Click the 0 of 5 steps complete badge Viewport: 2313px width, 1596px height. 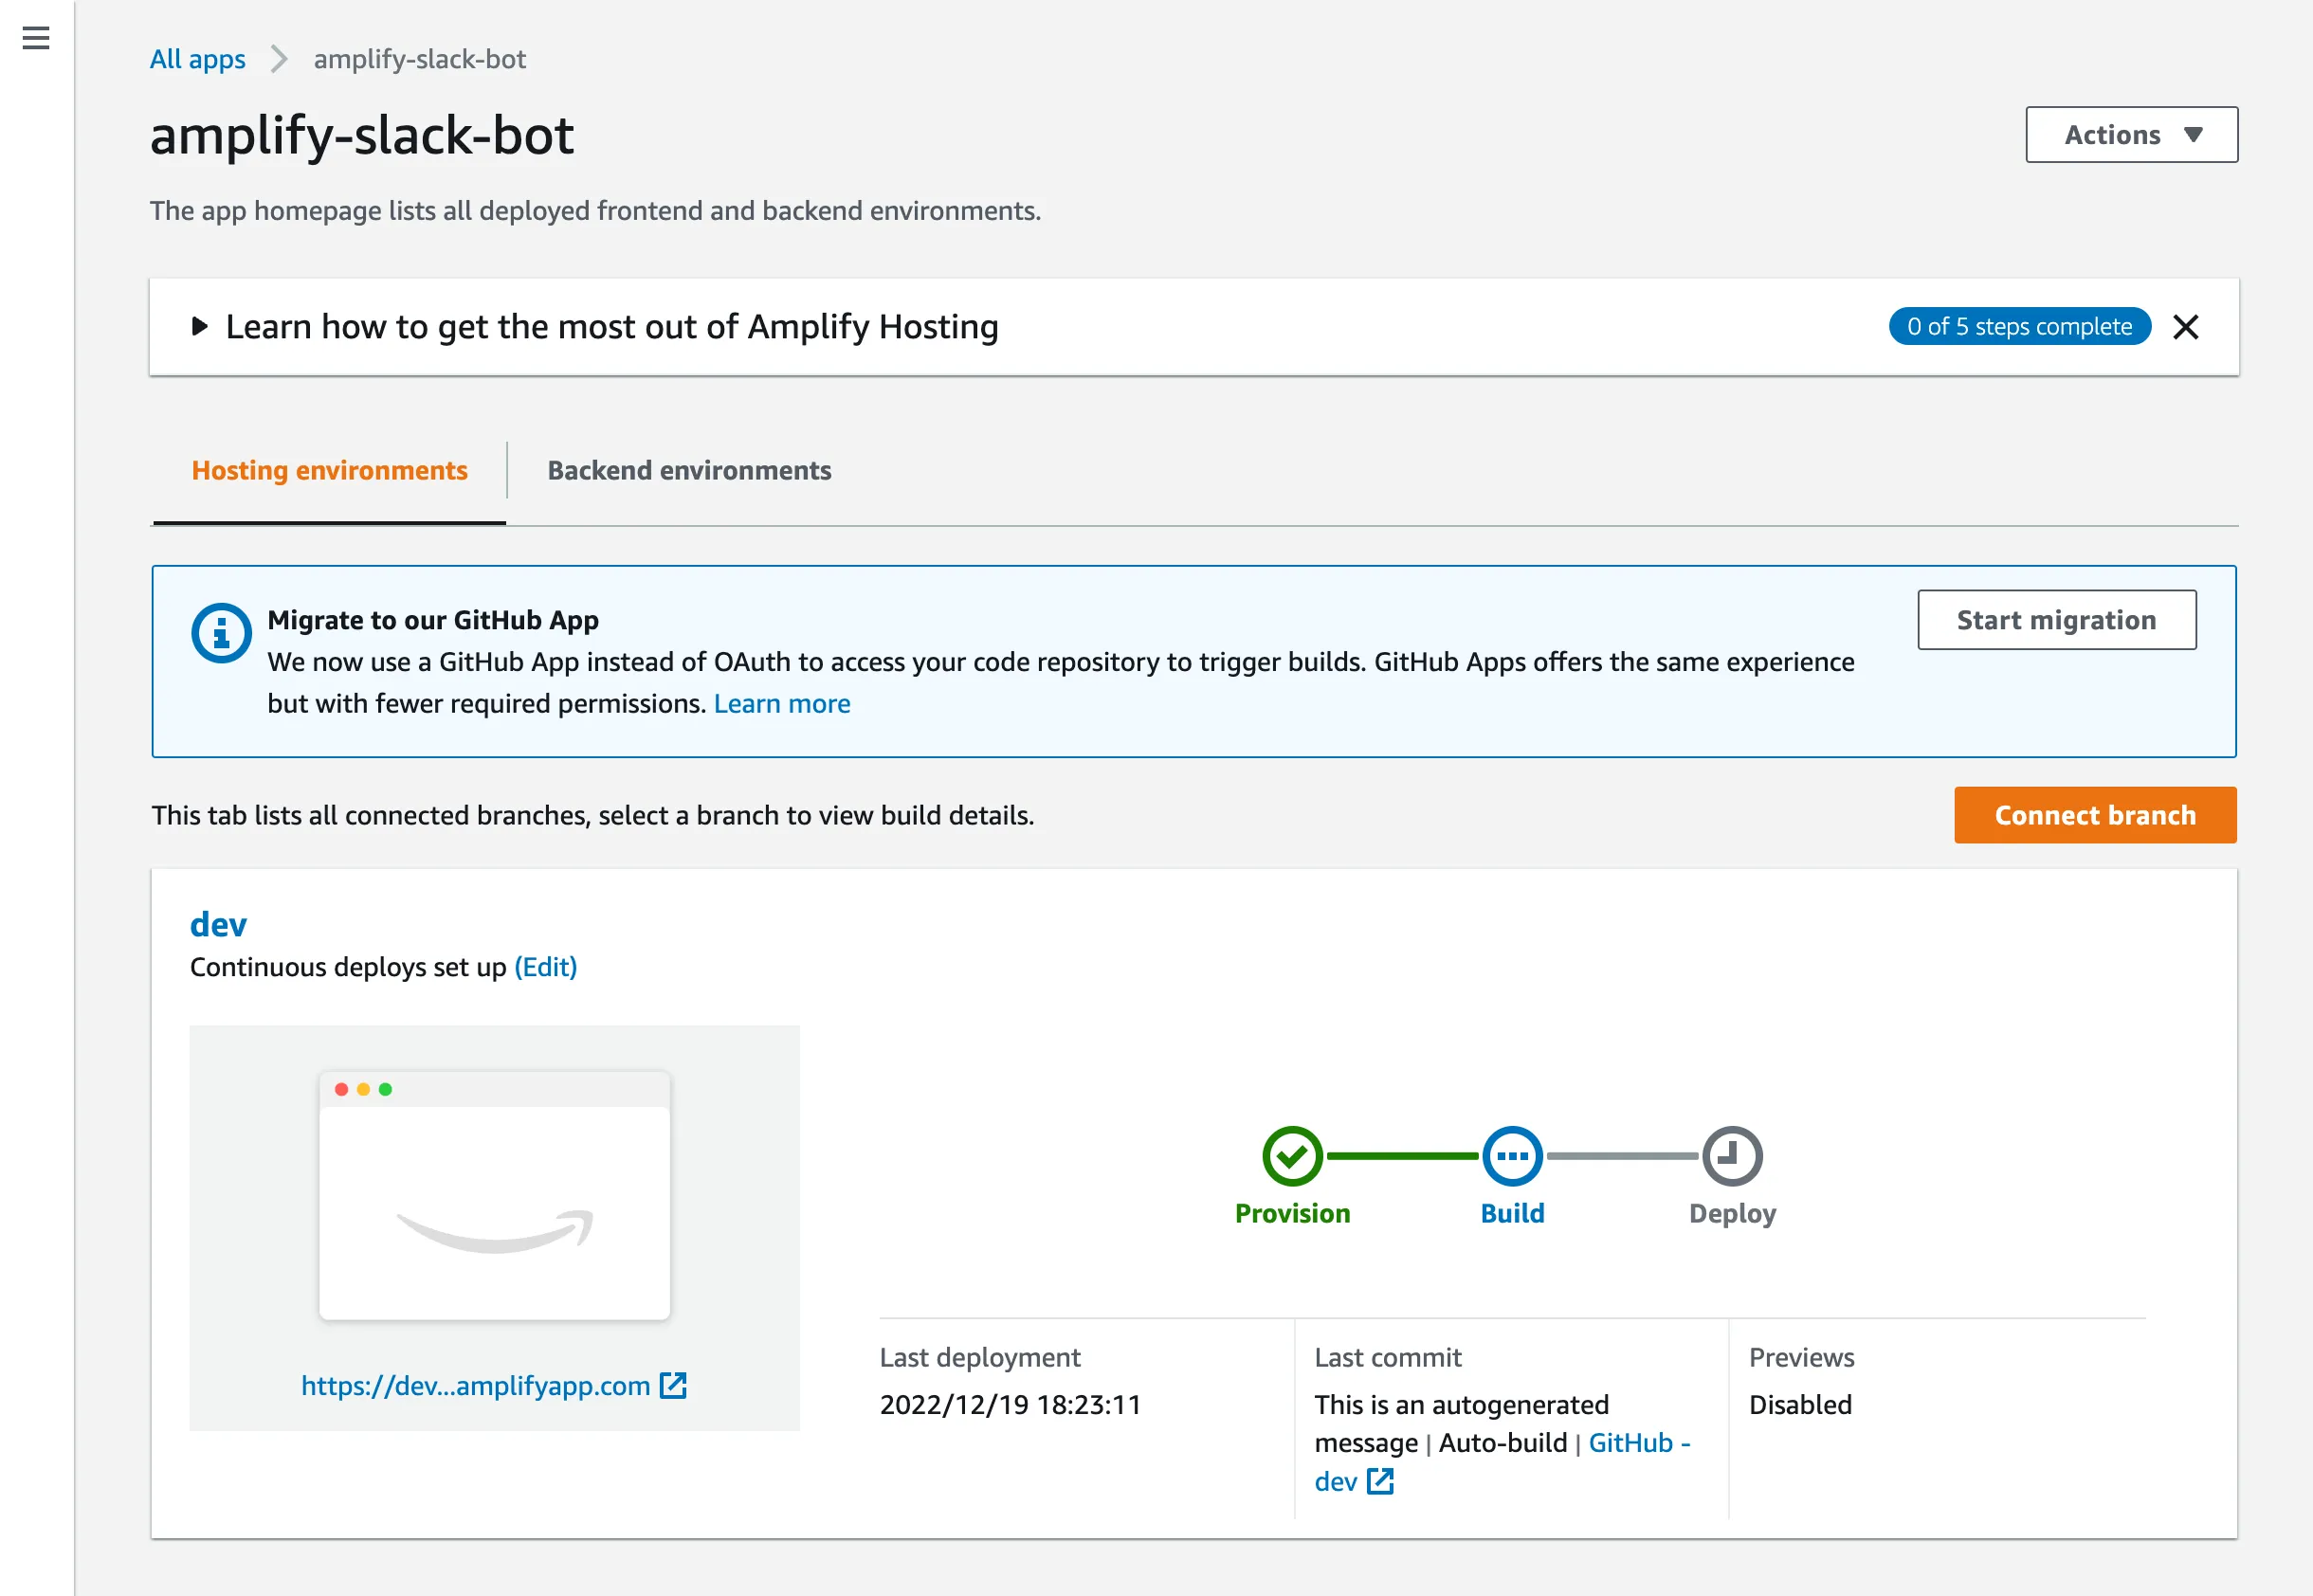[x=2019, y=327]
